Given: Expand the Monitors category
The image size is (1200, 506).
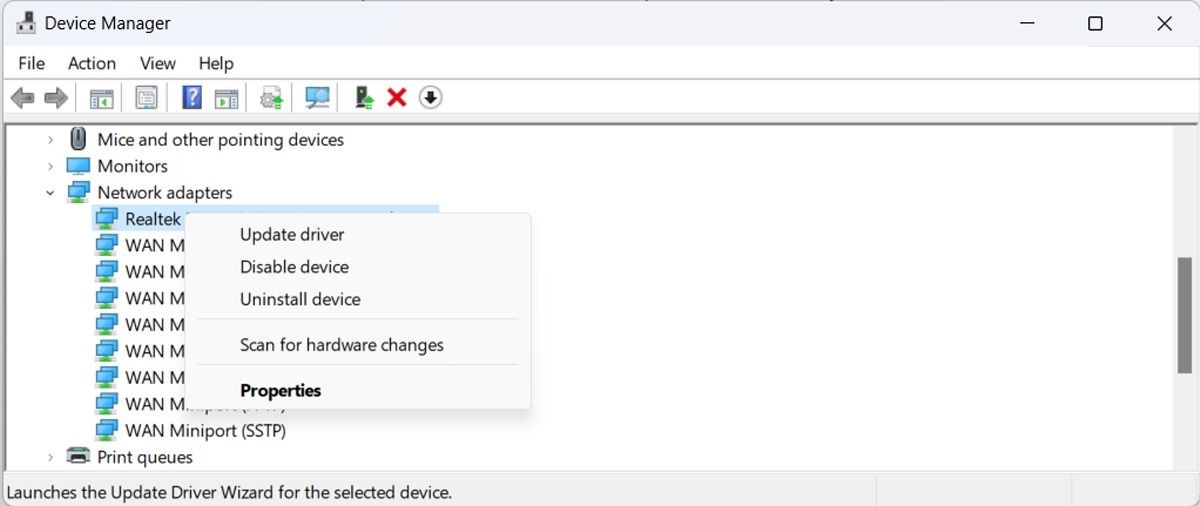Looking at the screenshot, I should [x=50, y=166].
